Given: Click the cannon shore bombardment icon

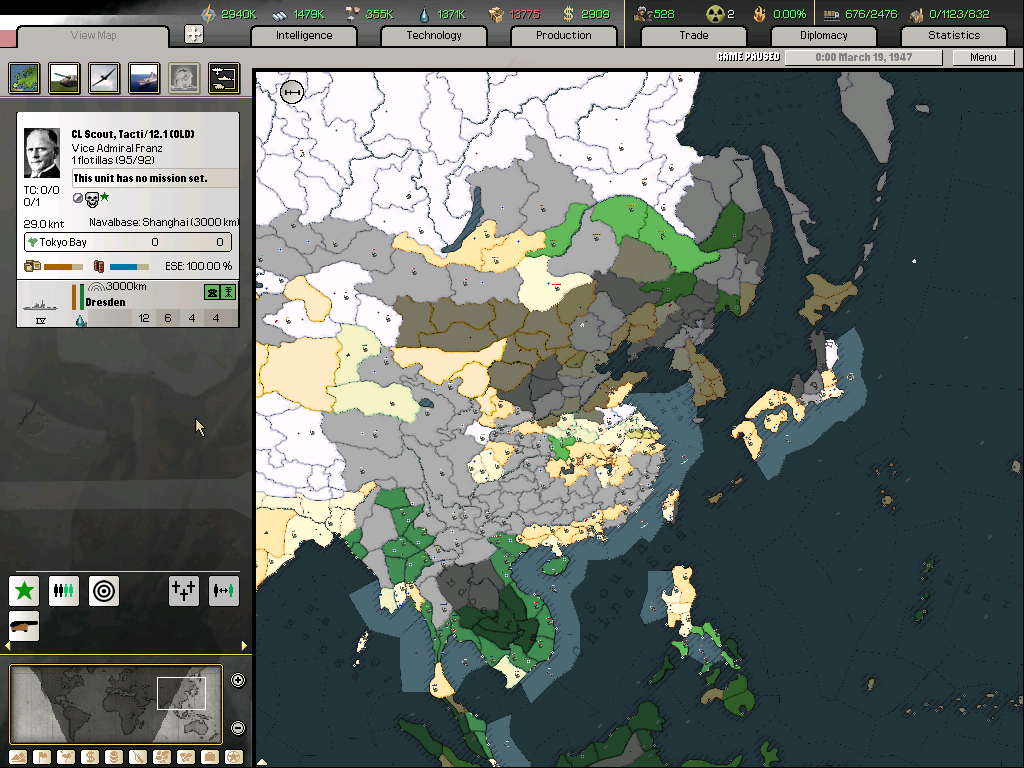Looking at the screenshot, I should [x=24, y=626].
